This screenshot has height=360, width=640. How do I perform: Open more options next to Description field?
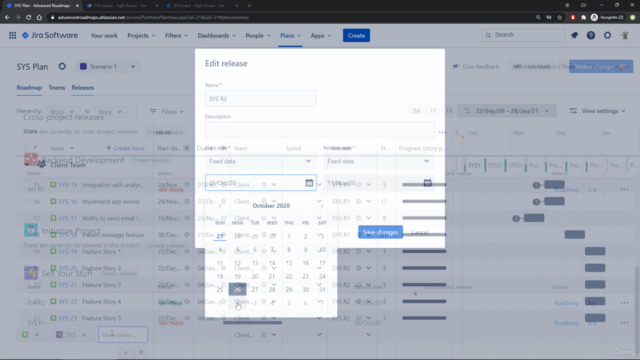pyautogui.click(x=442, y=132)
